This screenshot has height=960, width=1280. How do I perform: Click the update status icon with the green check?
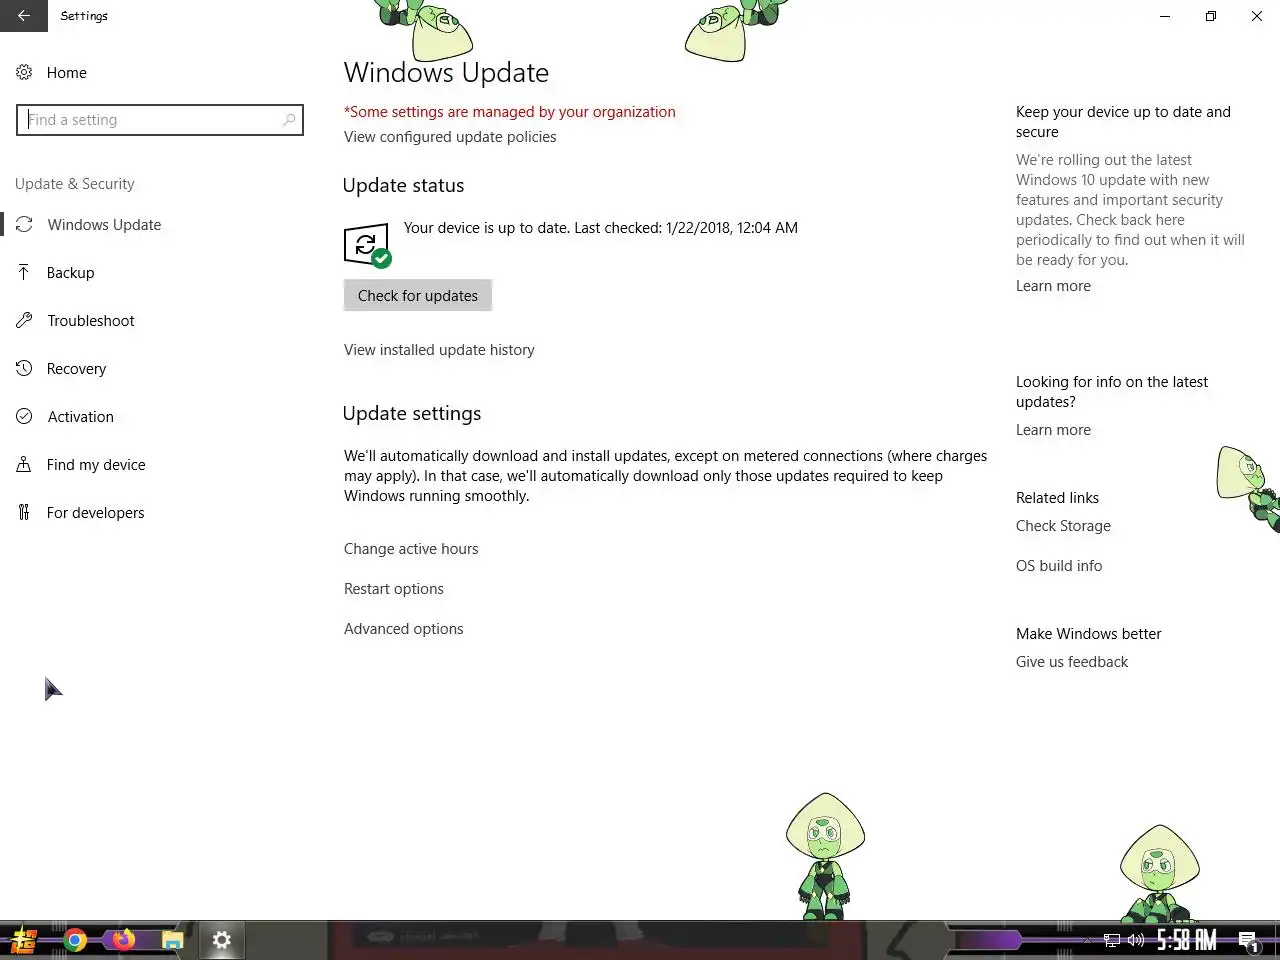pos(367,246)
